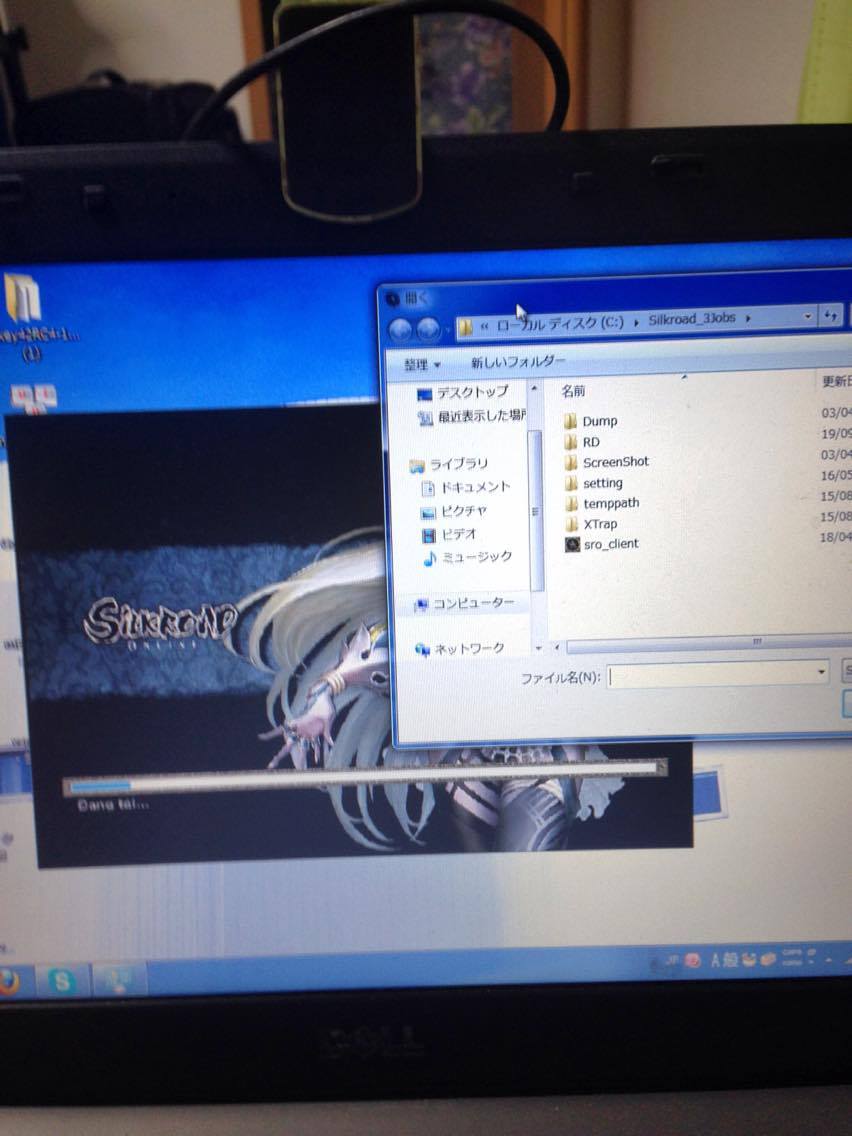Image resolution: width=852 pixels, height=1136 pixels.
Task: Expand the arrow after ローカル ディスク (C:) in the path
Action: 636,322
